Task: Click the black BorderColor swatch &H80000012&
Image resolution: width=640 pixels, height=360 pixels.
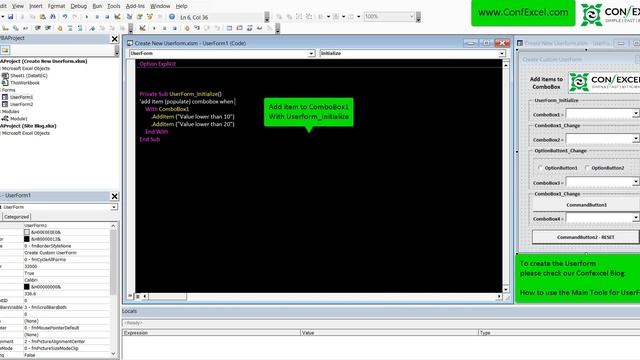Action: [27, 239]
